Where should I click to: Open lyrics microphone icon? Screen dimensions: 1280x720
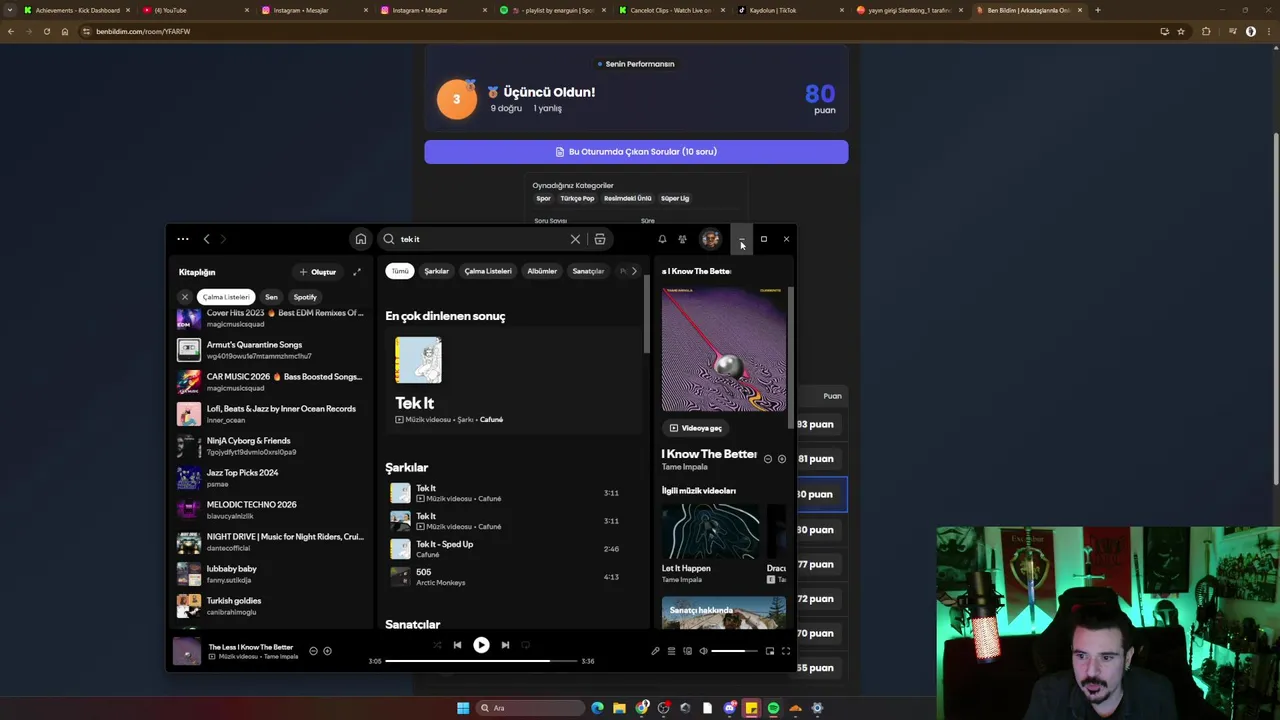[655, 651]
